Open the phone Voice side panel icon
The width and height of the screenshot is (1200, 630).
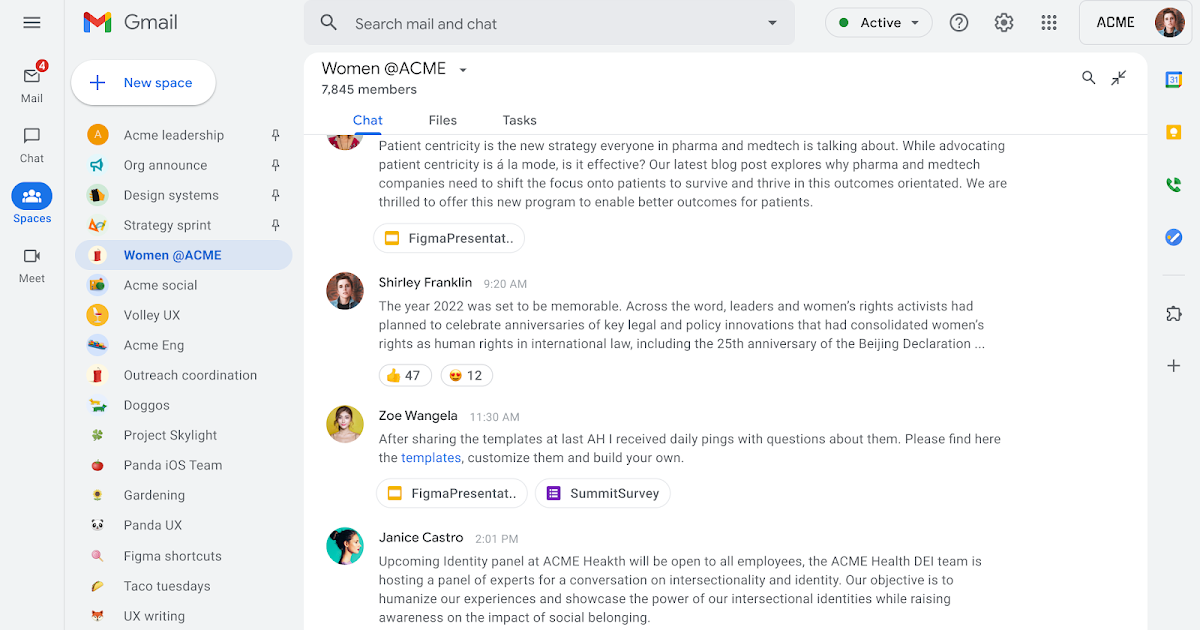1174,184
